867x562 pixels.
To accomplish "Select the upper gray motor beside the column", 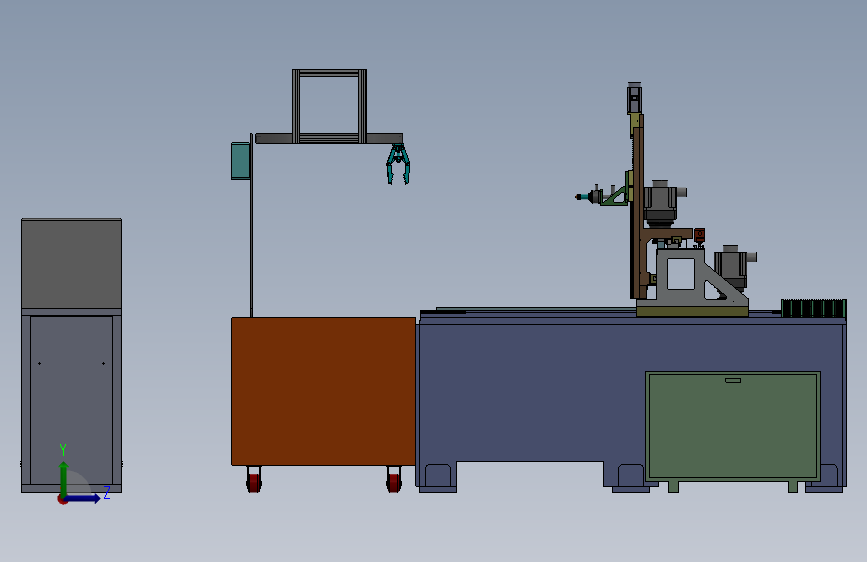I will [662, 203].
